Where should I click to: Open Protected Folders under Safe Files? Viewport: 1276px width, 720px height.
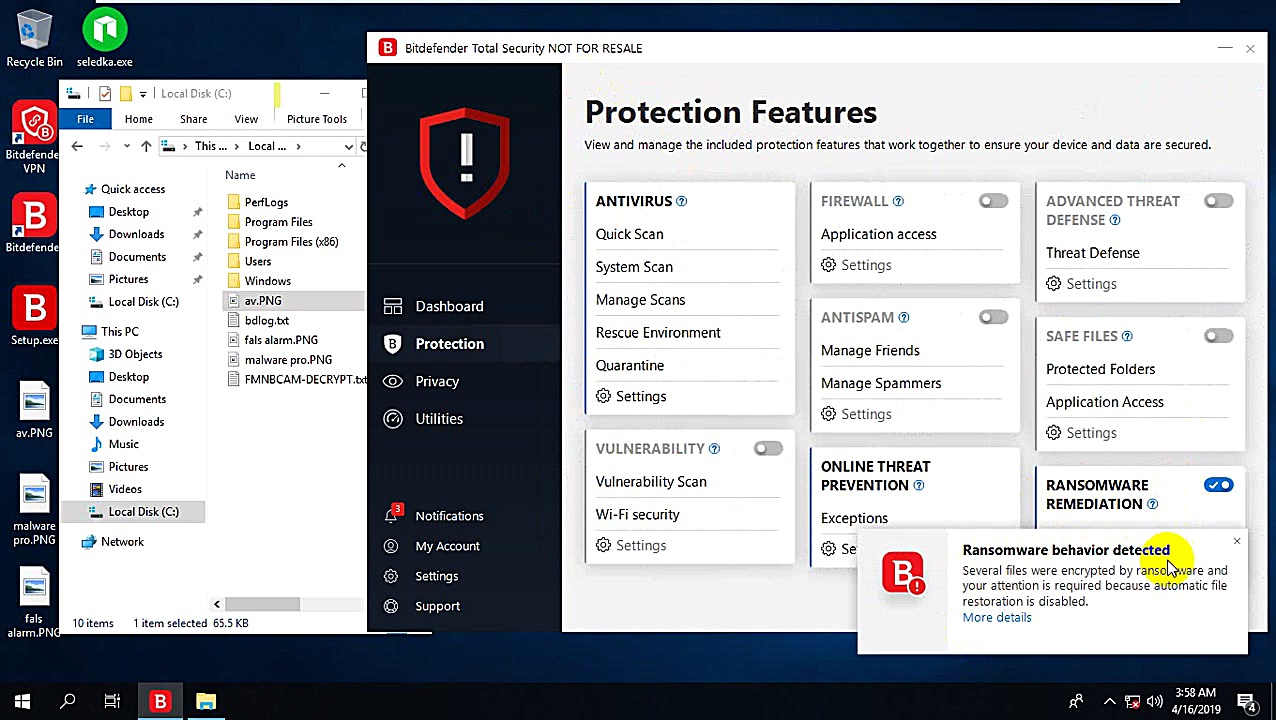pos(1100,369)
